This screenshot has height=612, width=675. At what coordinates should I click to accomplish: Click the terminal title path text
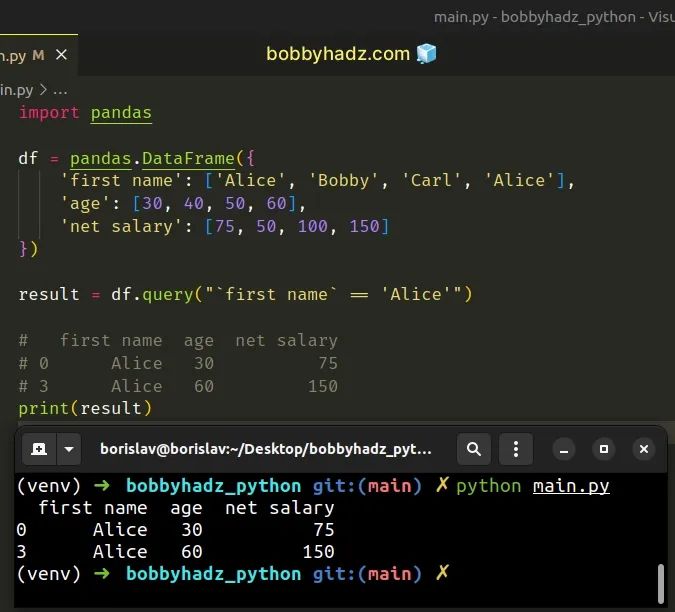click(x=266, y=449)
